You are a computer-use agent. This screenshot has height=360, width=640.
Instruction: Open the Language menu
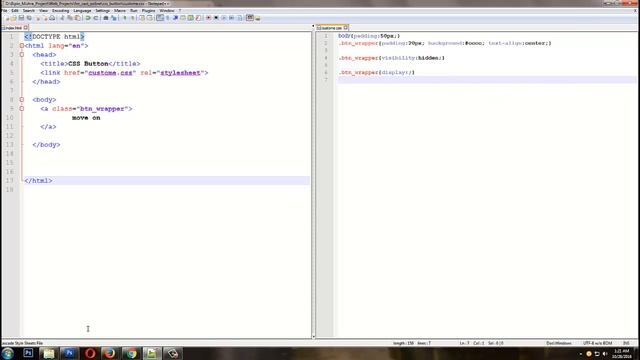pyautogui.click(x=82, y=11)
